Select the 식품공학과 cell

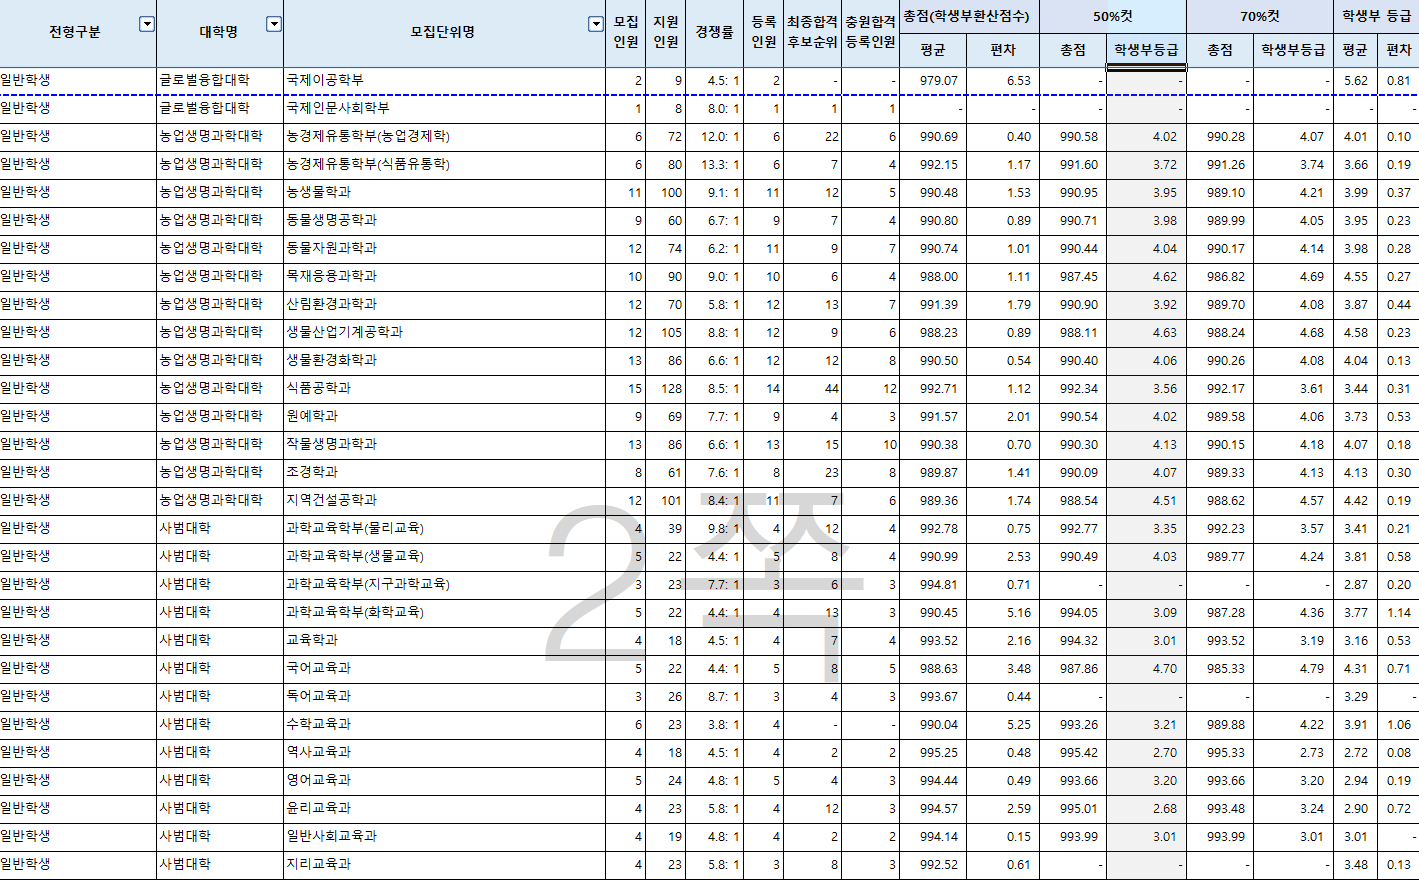coord(444,388)
